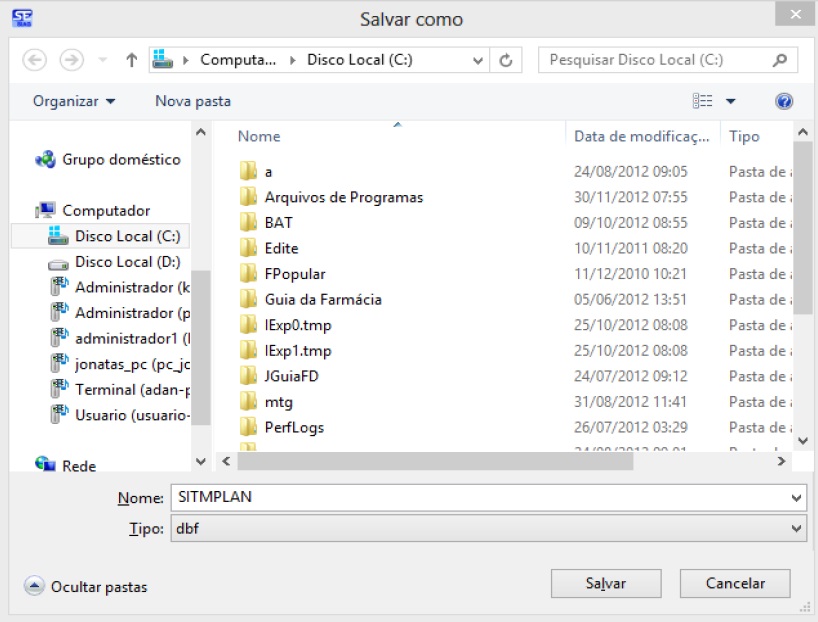The image size is (818, 622).
Task: Sort by Data de modificação column
Action: point(641,136)
